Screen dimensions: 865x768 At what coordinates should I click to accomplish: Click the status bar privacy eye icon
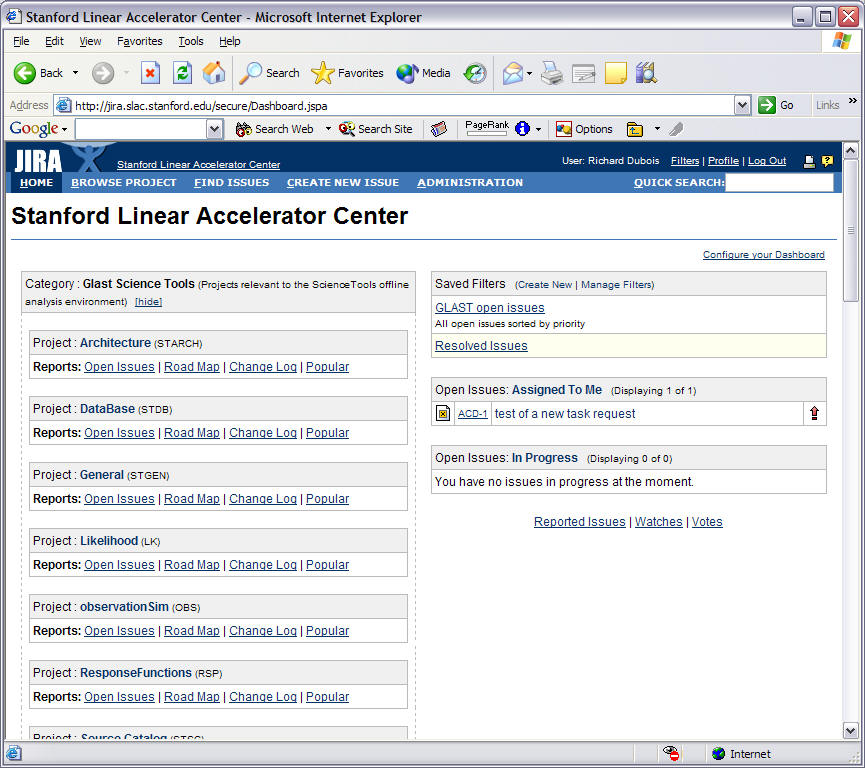671,753
